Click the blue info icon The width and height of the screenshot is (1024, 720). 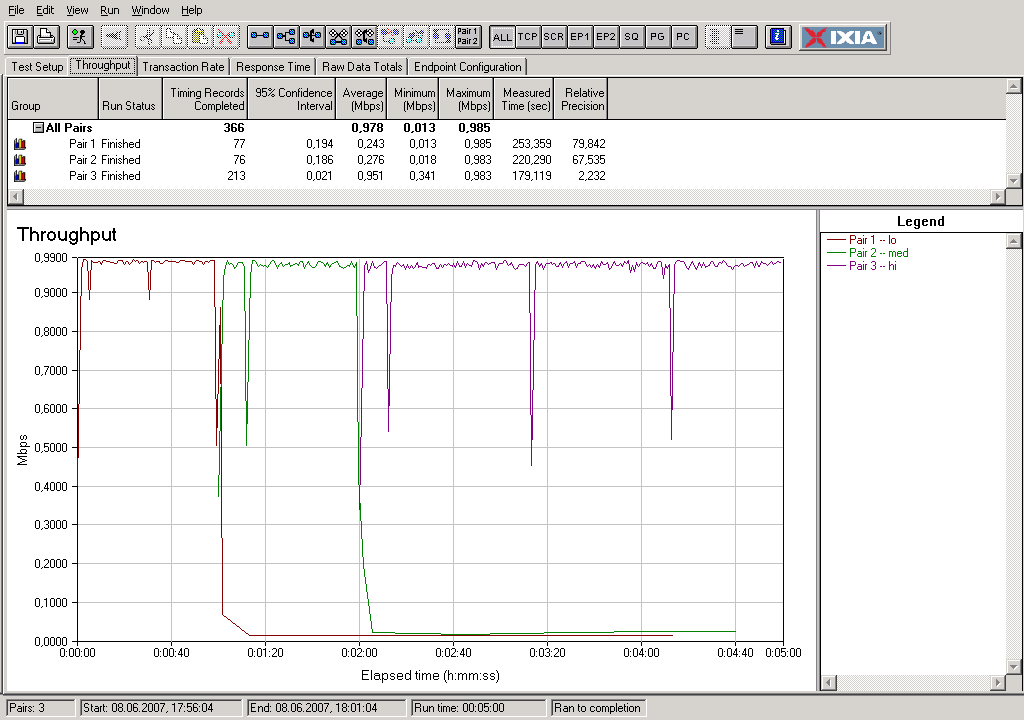point(777,37)
